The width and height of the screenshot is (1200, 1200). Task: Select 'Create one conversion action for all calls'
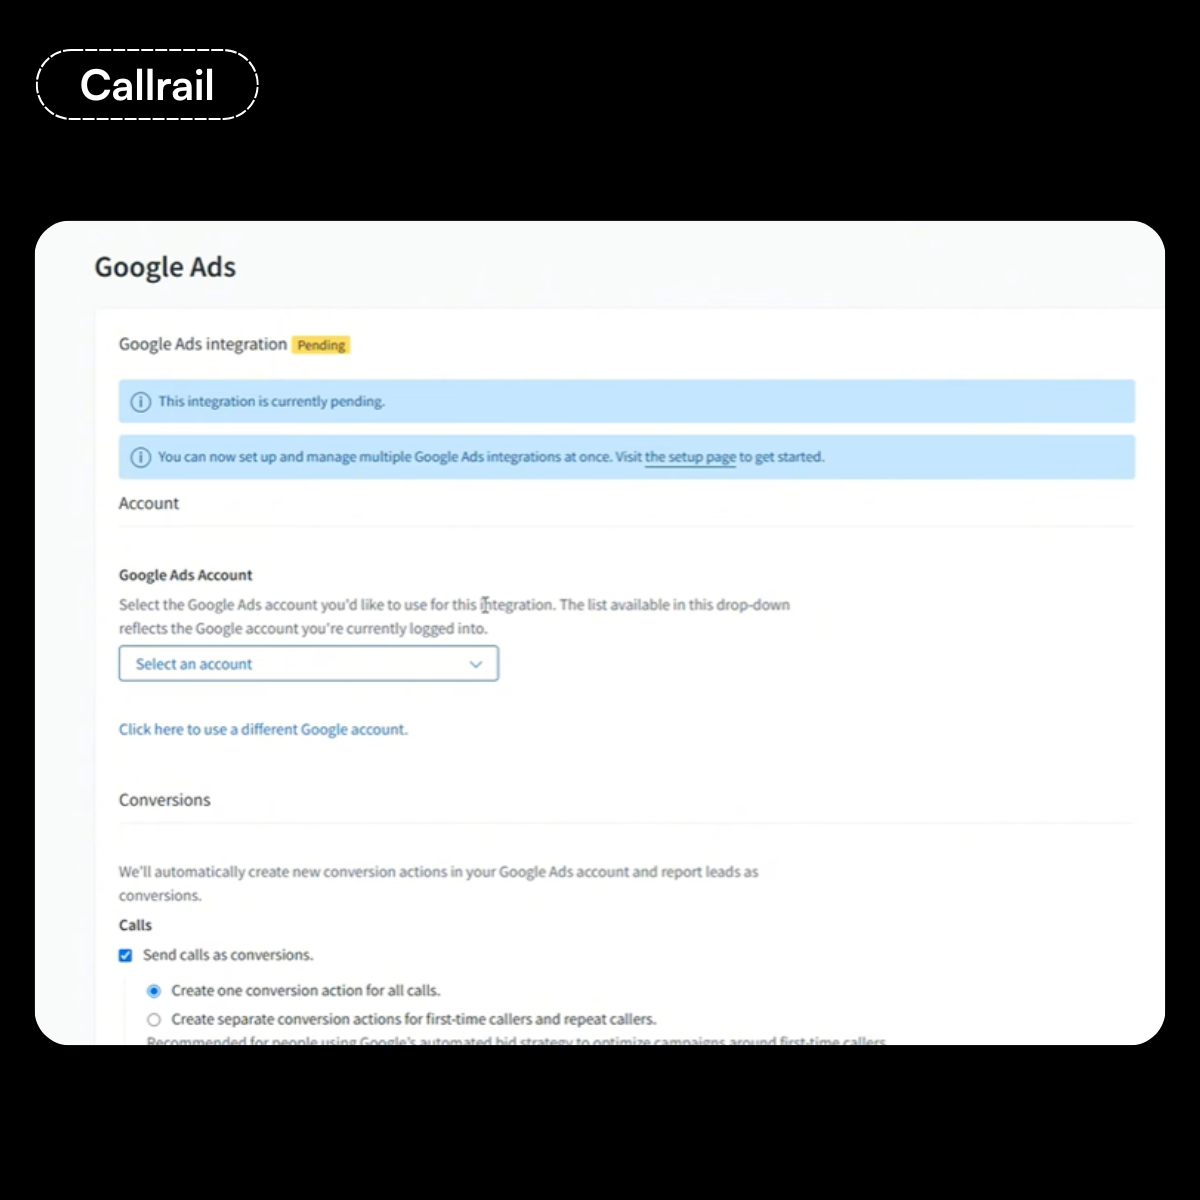pyautogui.click(x=154, y=991)
